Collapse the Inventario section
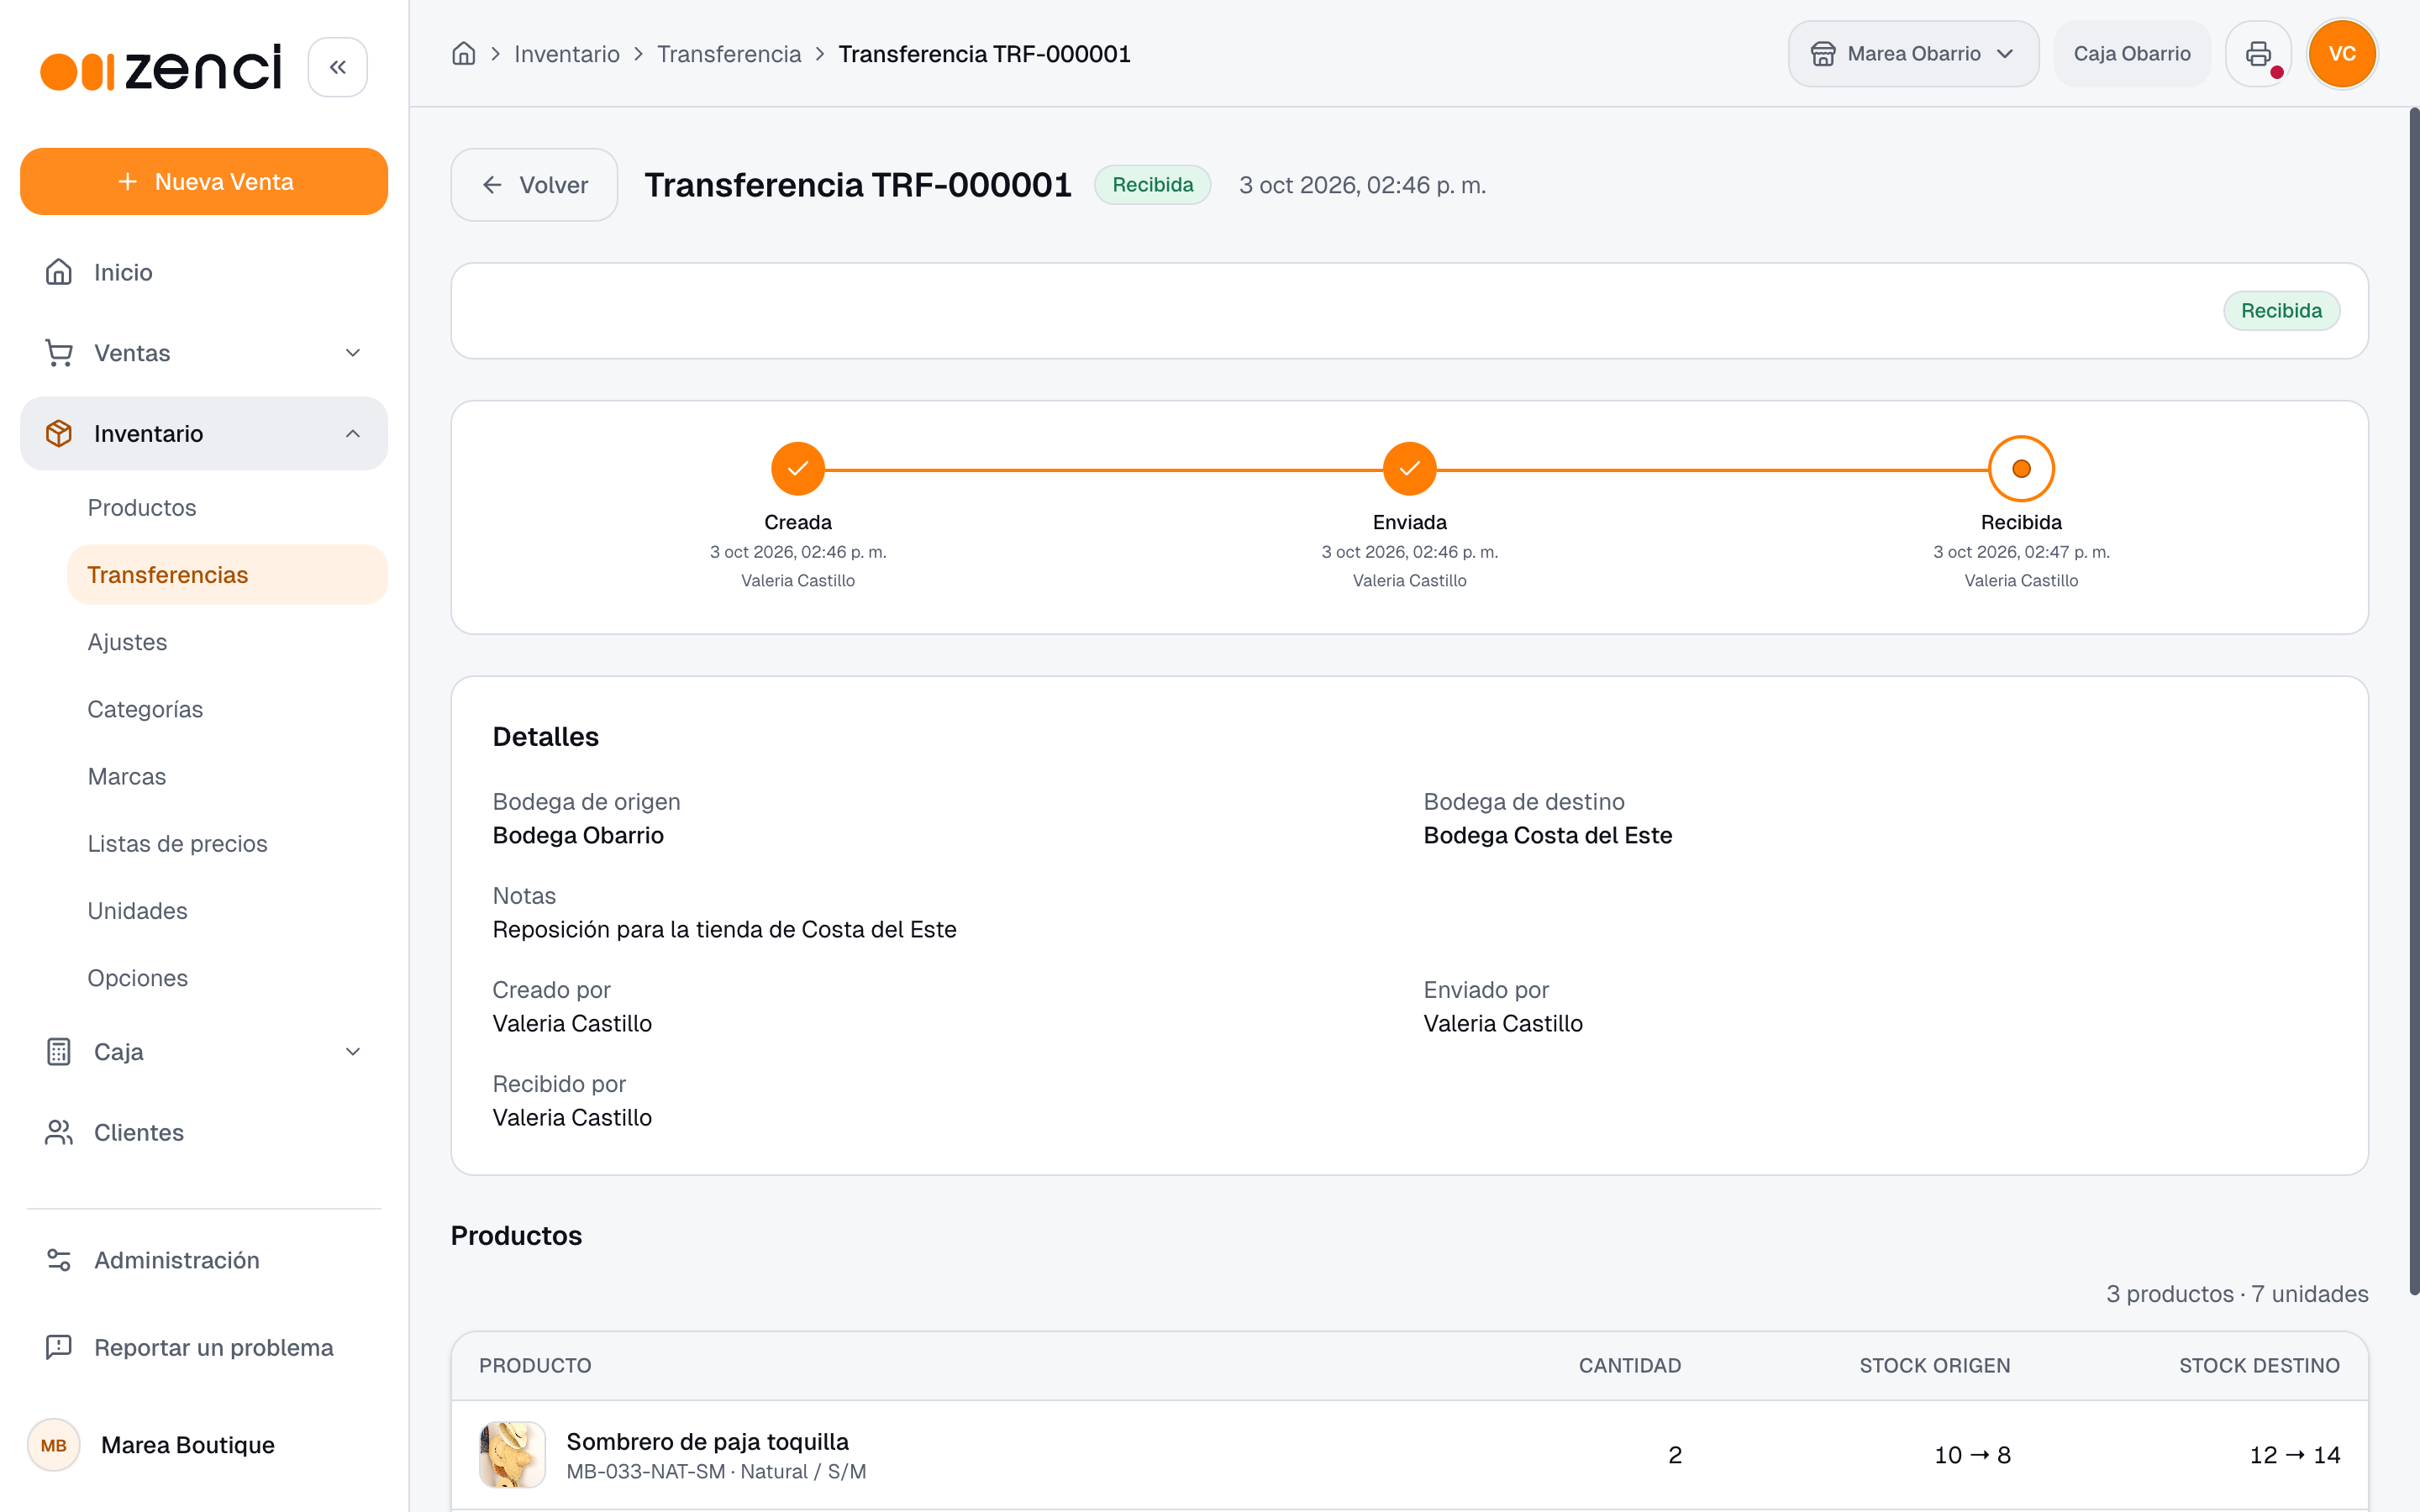The width and height of the screenshot is (2420, 1512). point(352,433)
